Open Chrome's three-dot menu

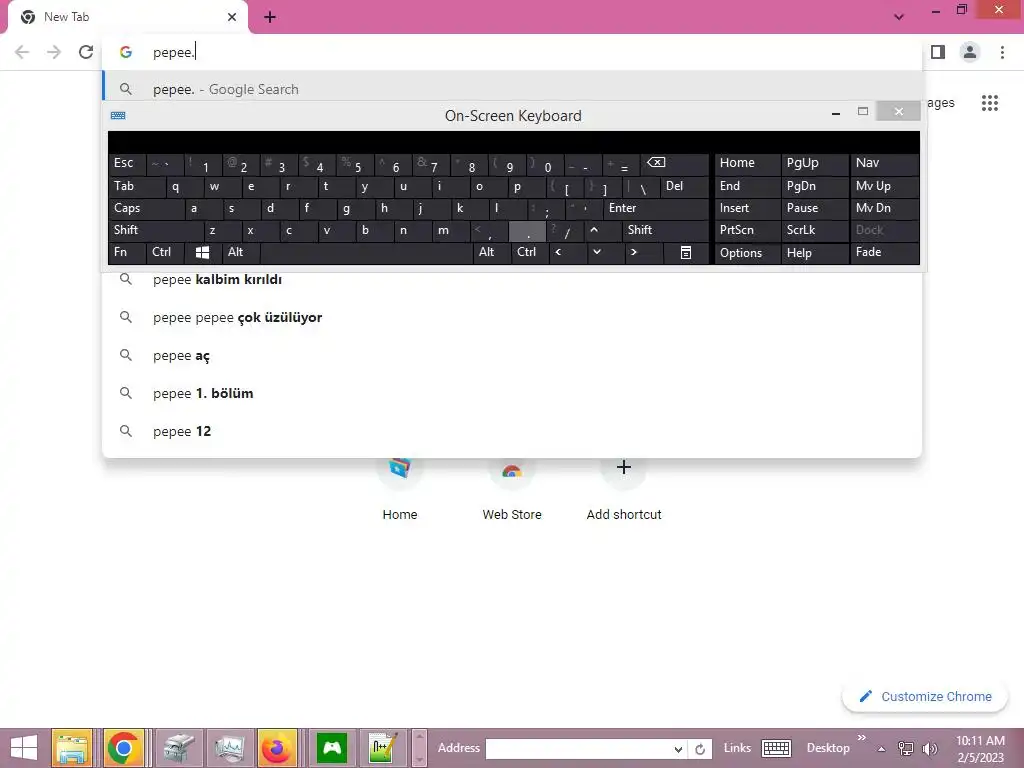coord(1002,52)
